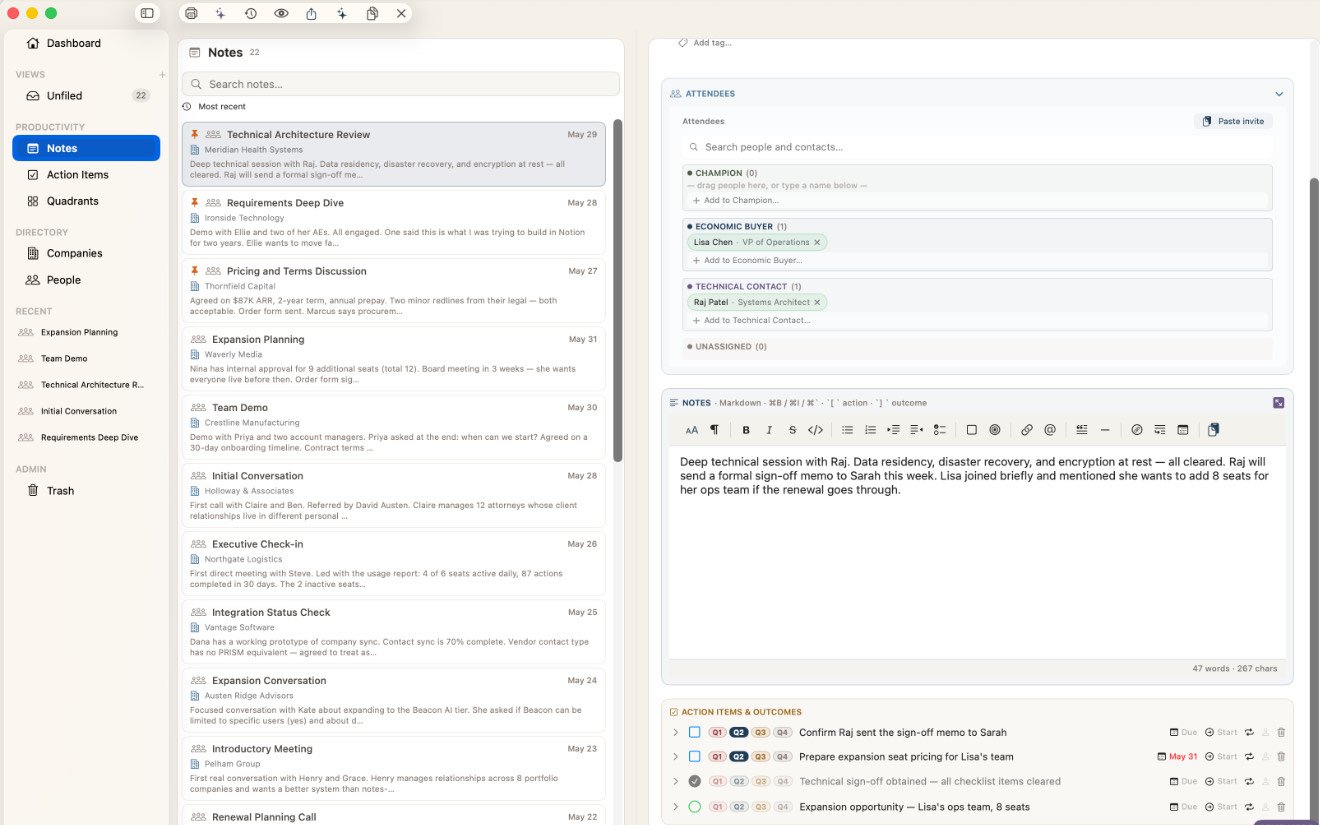
Task: Expand notes editor with purple fullscreen icon
Action: coord(1278,402)
